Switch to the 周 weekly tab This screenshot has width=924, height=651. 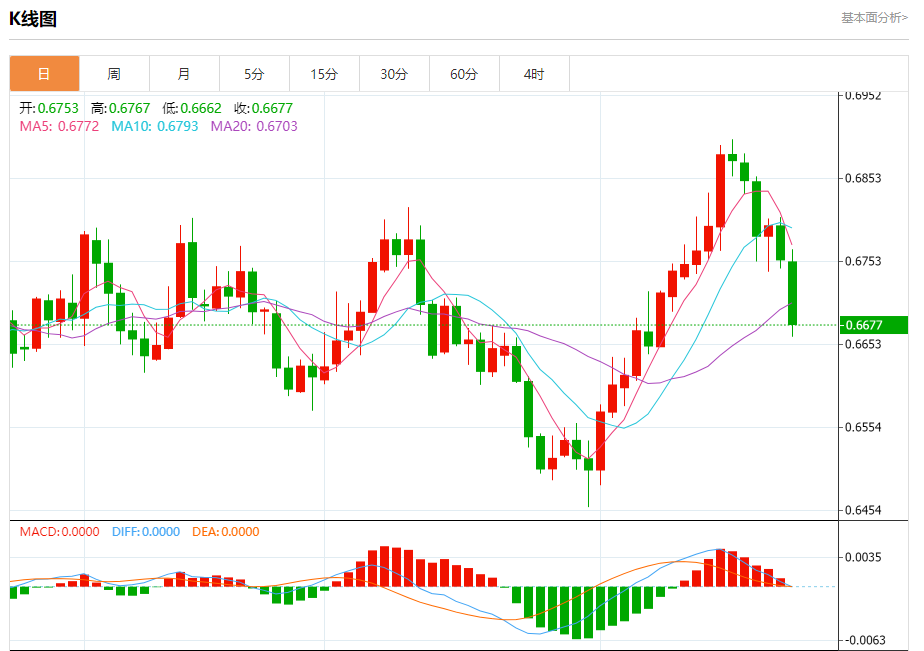[x=114, y=74]
